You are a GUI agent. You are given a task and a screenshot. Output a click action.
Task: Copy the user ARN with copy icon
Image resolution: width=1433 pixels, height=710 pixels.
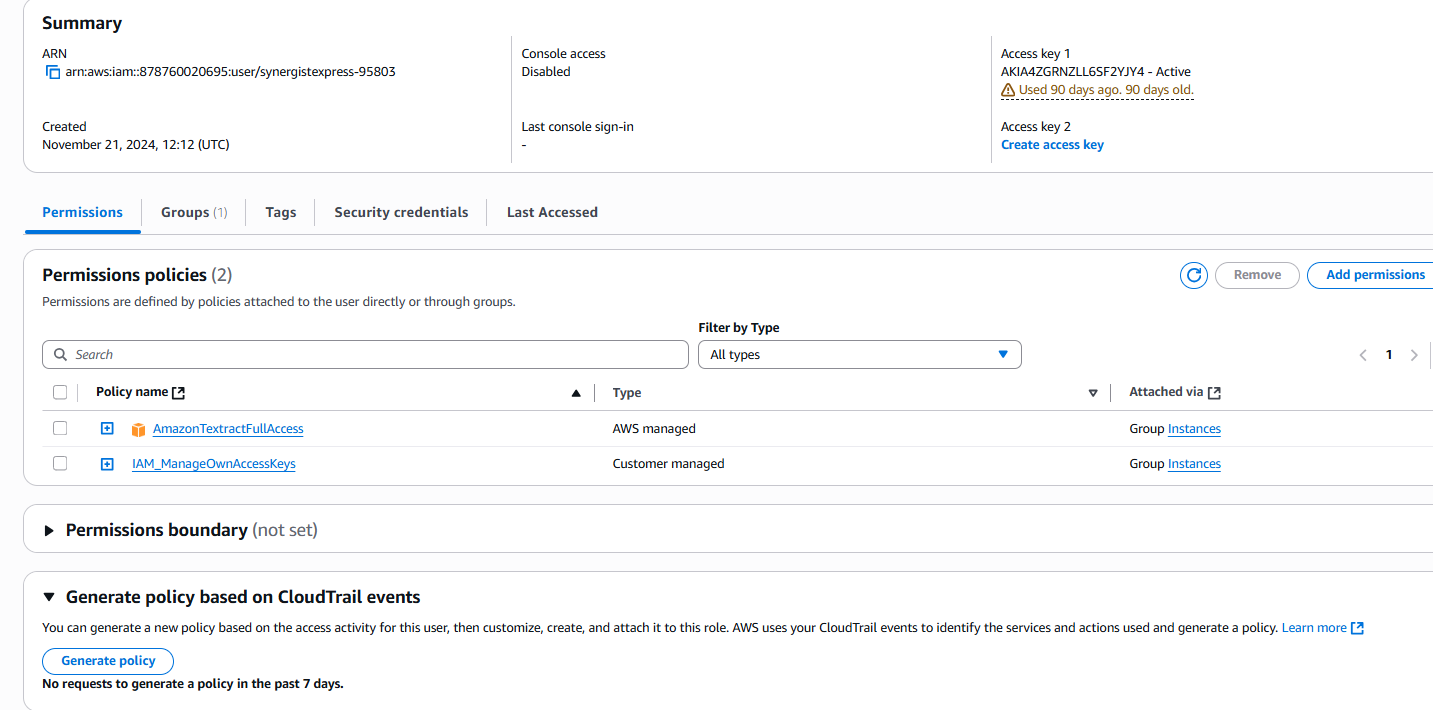point(53,72)
